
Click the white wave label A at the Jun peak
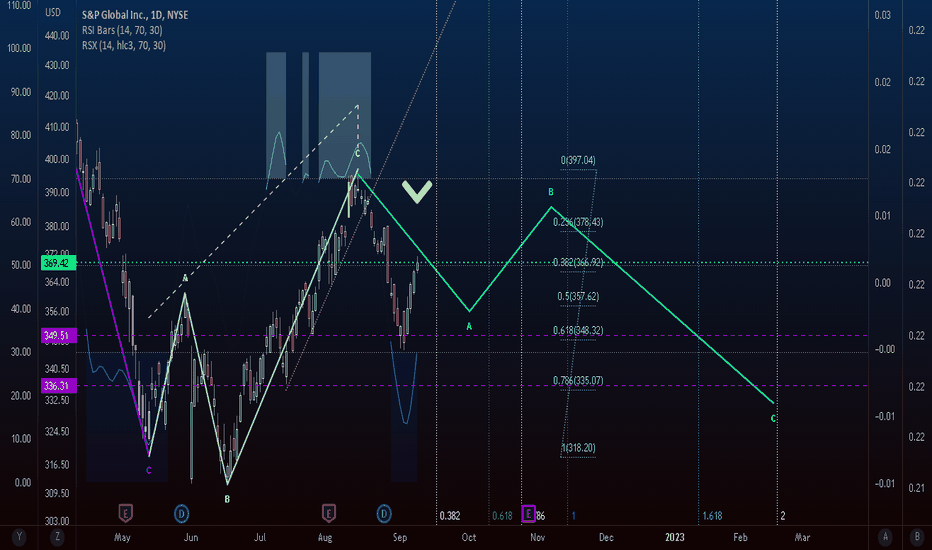pyautogui.click(x=185, y=279)
